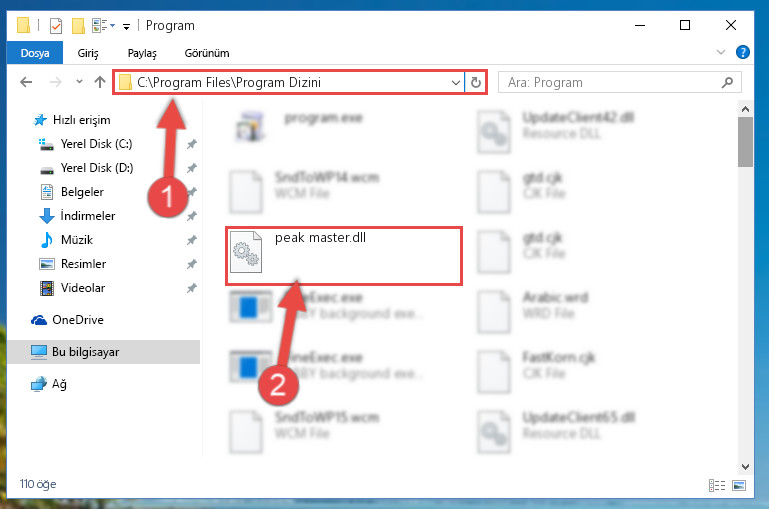Refresh the current folder view
The width and height of the screenshot is (769, 509).
(x=475, y=82)
